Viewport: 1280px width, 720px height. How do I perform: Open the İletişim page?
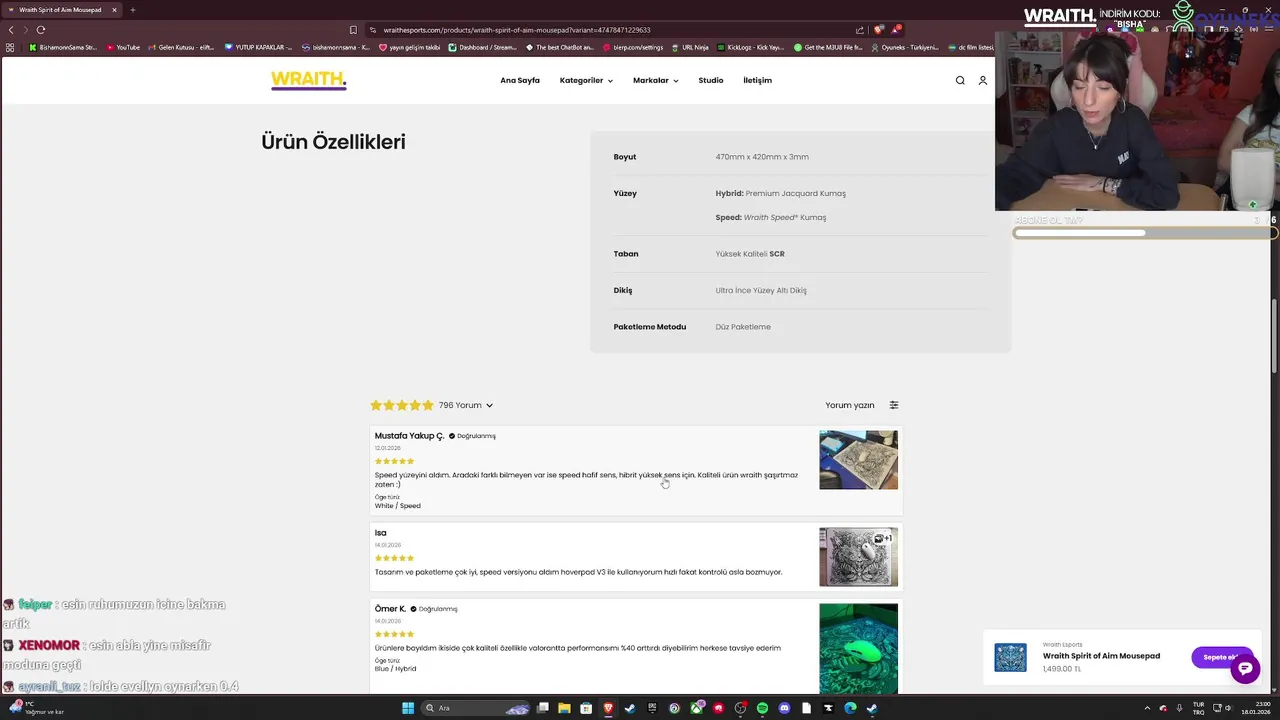point(757,80)
